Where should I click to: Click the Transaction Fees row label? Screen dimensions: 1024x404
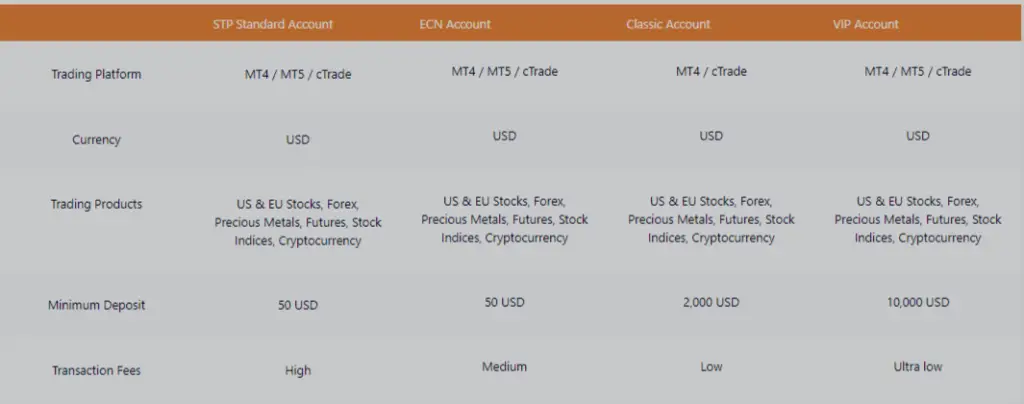pos(96,370)
